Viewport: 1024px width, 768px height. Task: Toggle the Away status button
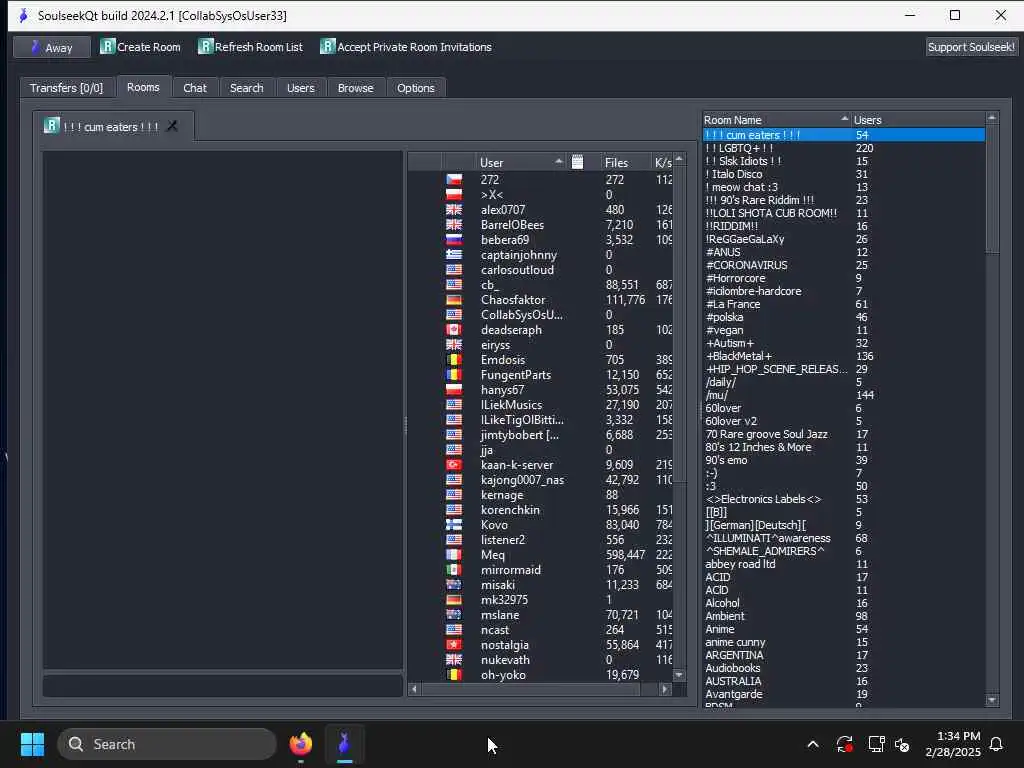pyautogui.click(x=52, y=47)
